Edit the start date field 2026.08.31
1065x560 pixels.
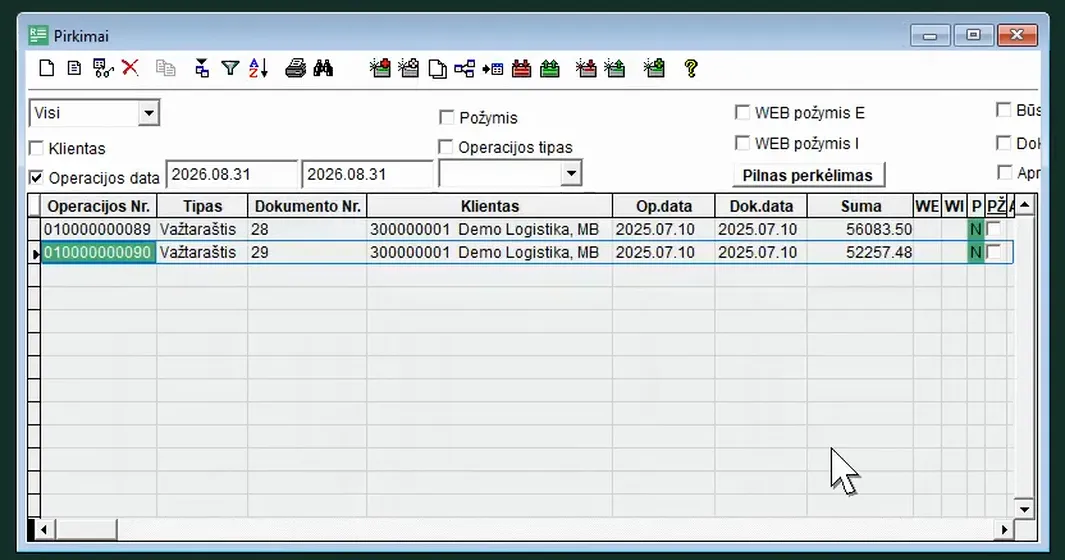pos(232,174)
